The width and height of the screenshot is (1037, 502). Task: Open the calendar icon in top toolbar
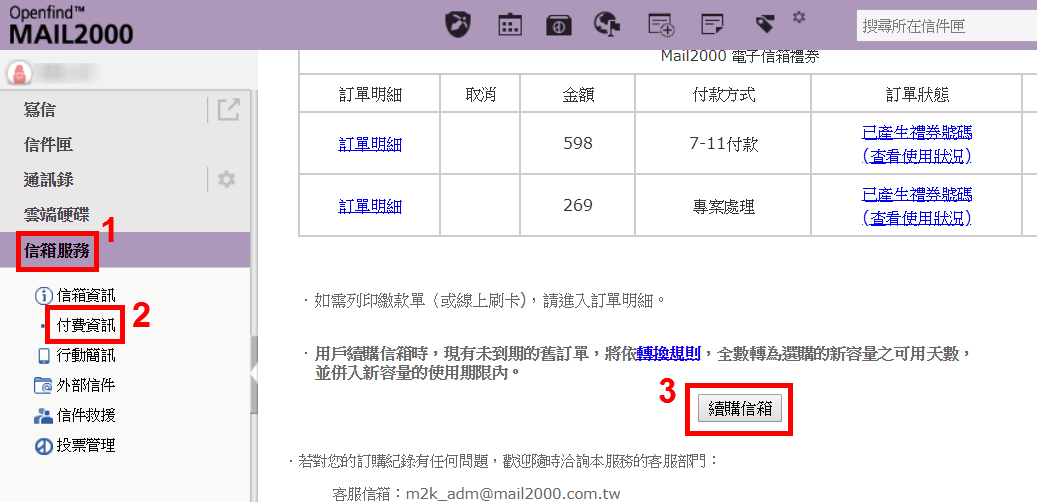[510, 25]
